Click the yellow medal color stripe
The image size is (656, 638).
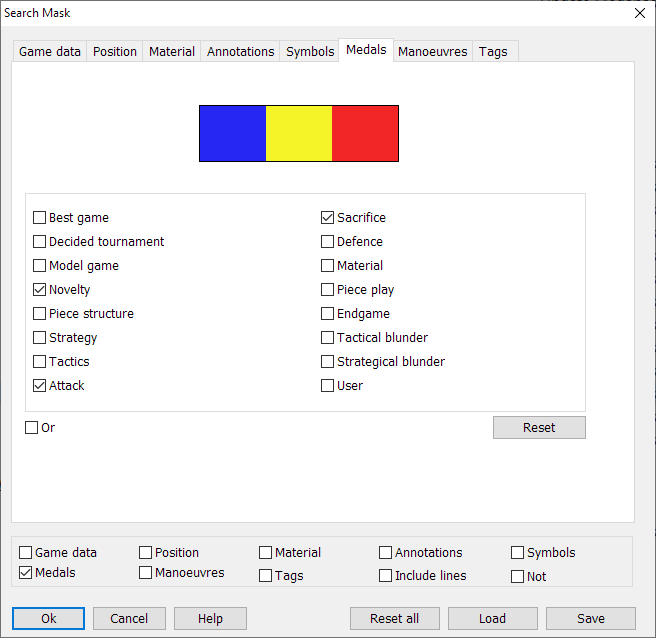(x=299, y=133)
